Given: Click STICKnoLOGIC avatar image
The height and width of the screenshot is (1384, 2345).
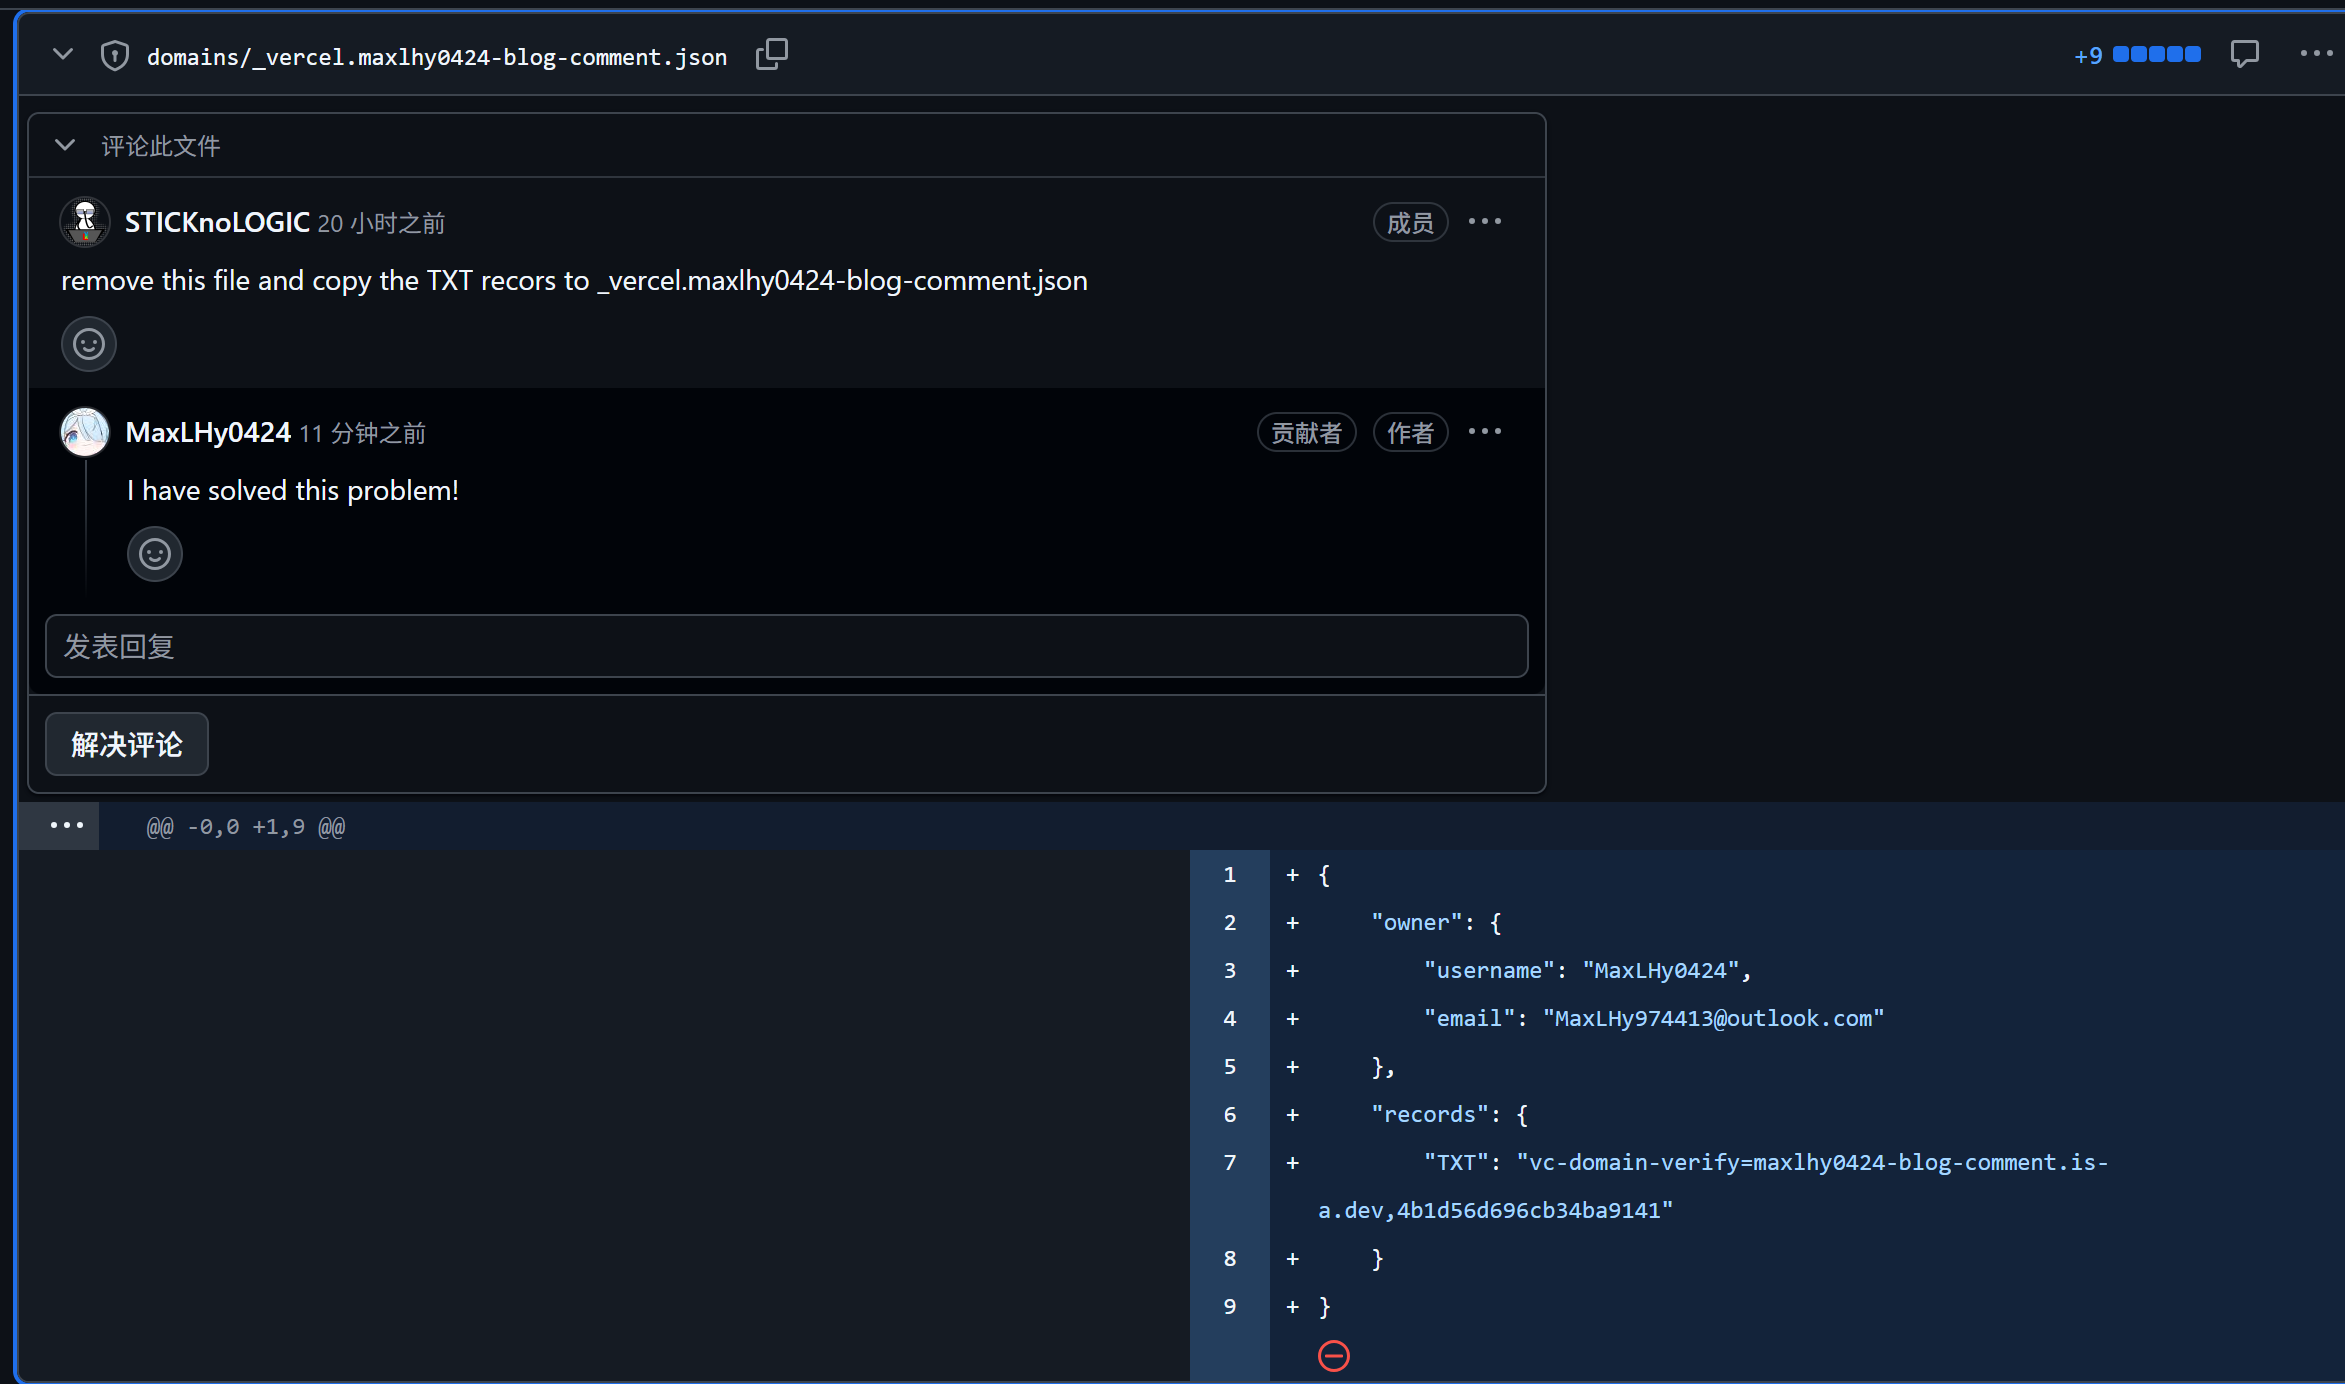Looking at the screenshot, I should pyautogui.click(x=85, y=222).
